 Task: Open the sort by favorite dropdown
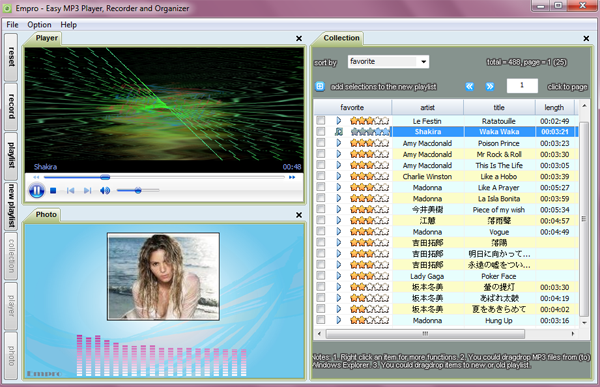388,62
